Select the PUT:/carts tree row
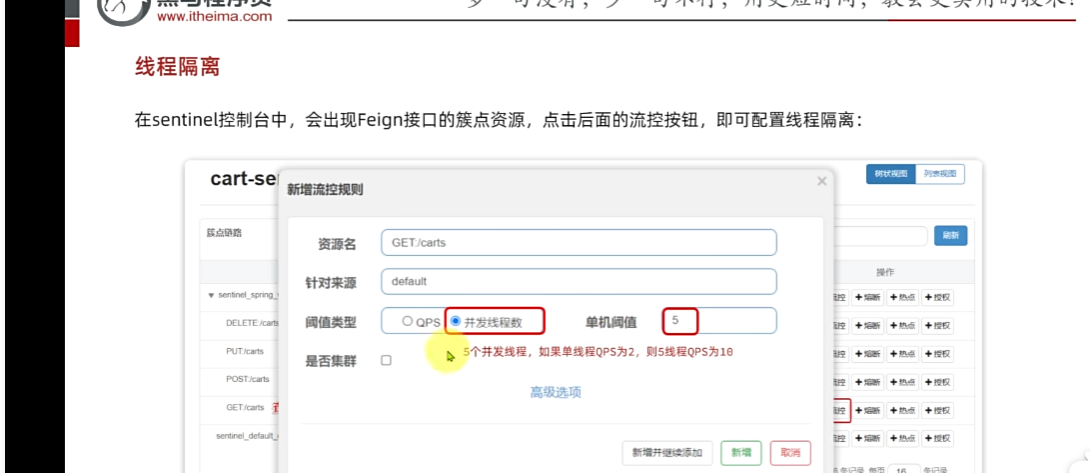The image size is (1090, 473). (245, 351)
